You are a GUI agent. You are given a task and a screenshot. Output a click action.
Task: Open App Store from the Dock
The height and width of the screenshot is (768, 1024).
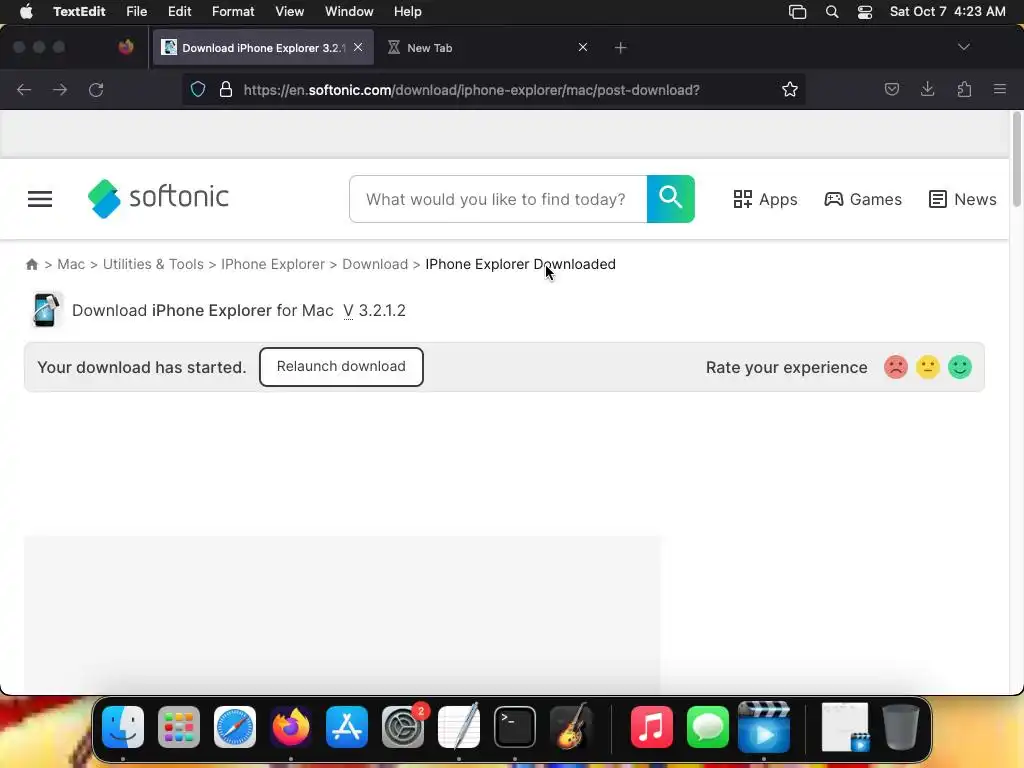click(x=347, y=727)
